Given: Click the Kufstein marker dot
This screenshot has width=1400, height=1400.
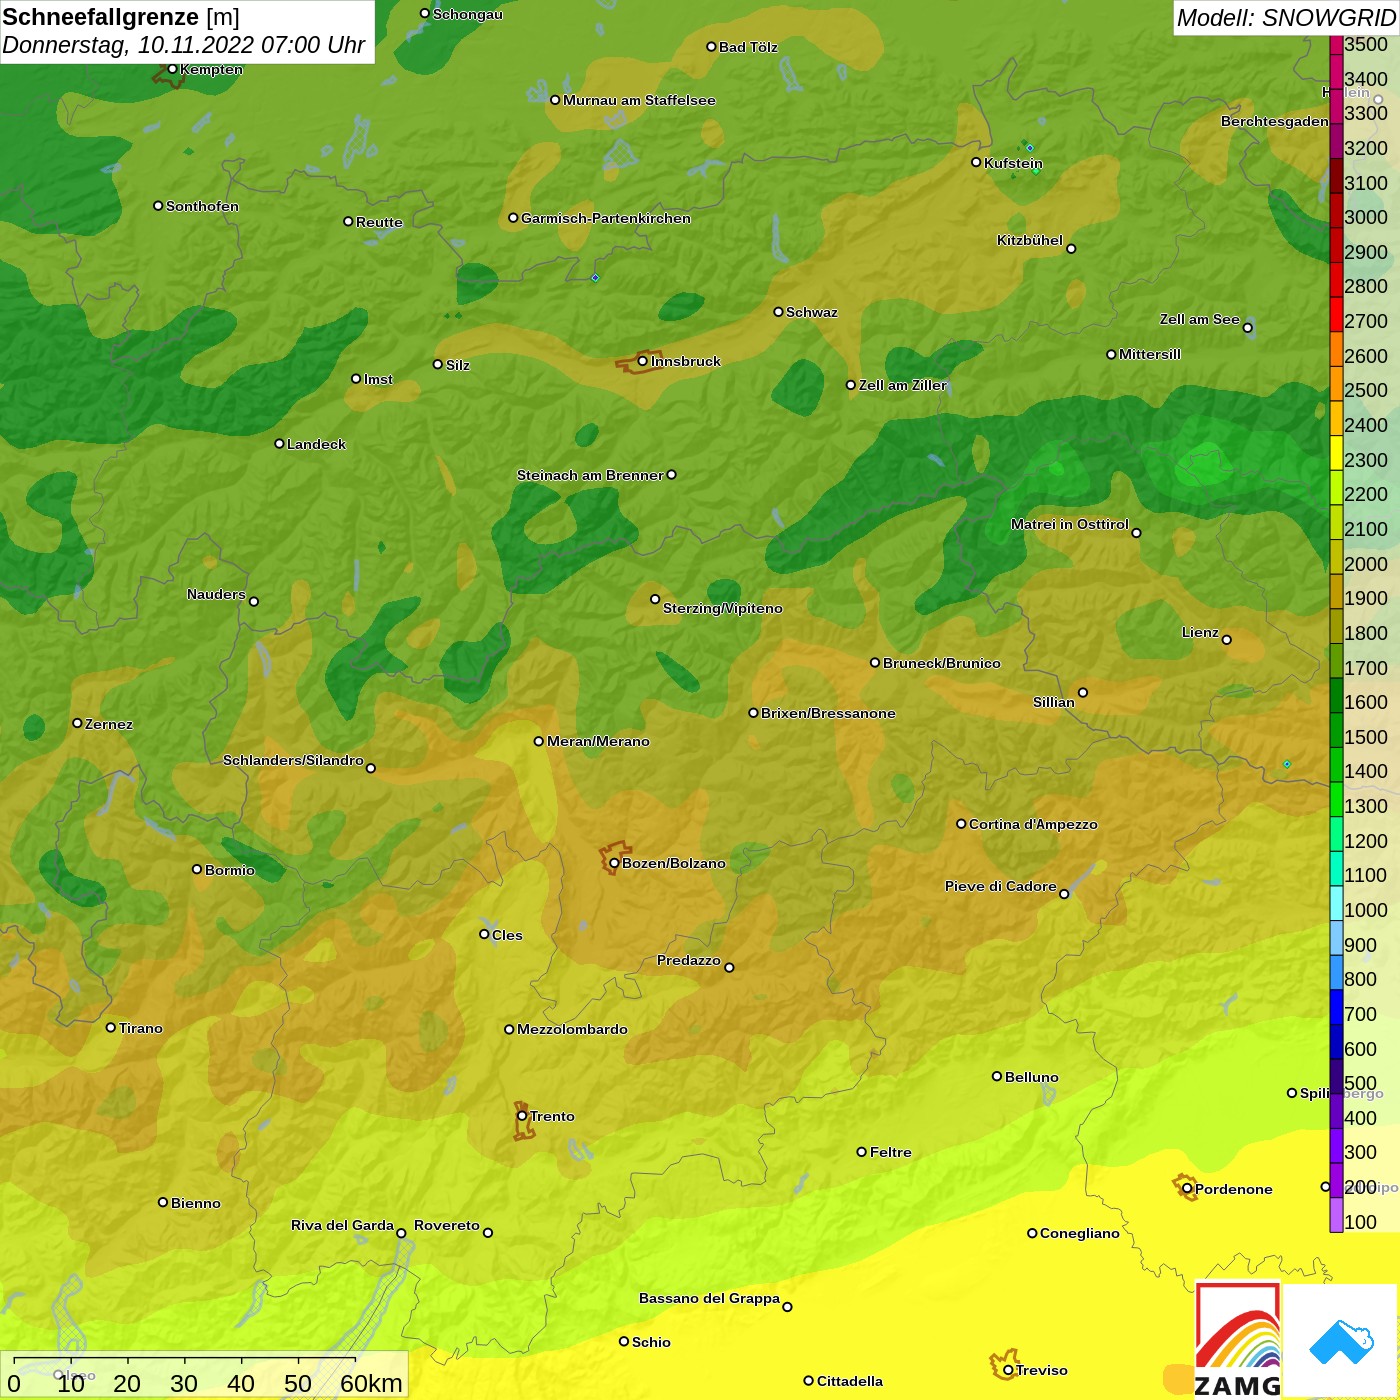Looking at the screenshot, I should coord(976,162).
